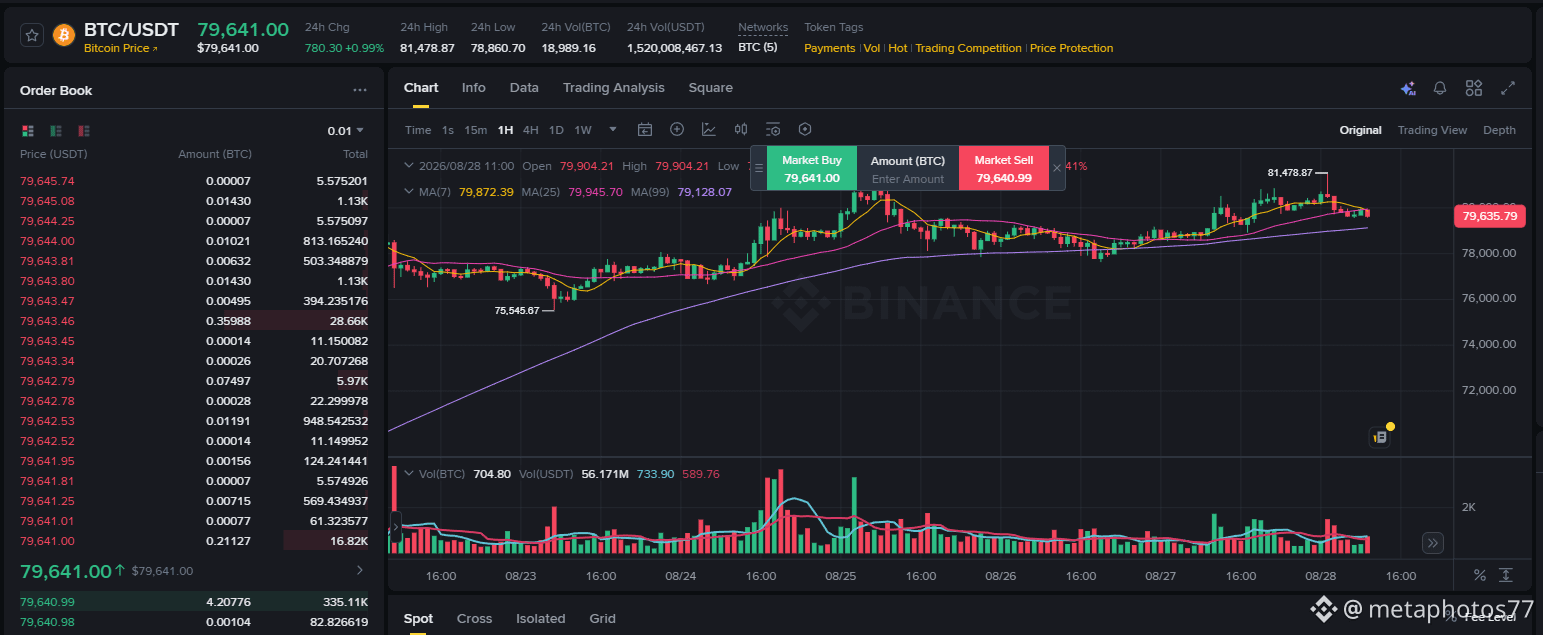Open the candlestick chart style icon
1543x635 pixels.
[741, 129]
